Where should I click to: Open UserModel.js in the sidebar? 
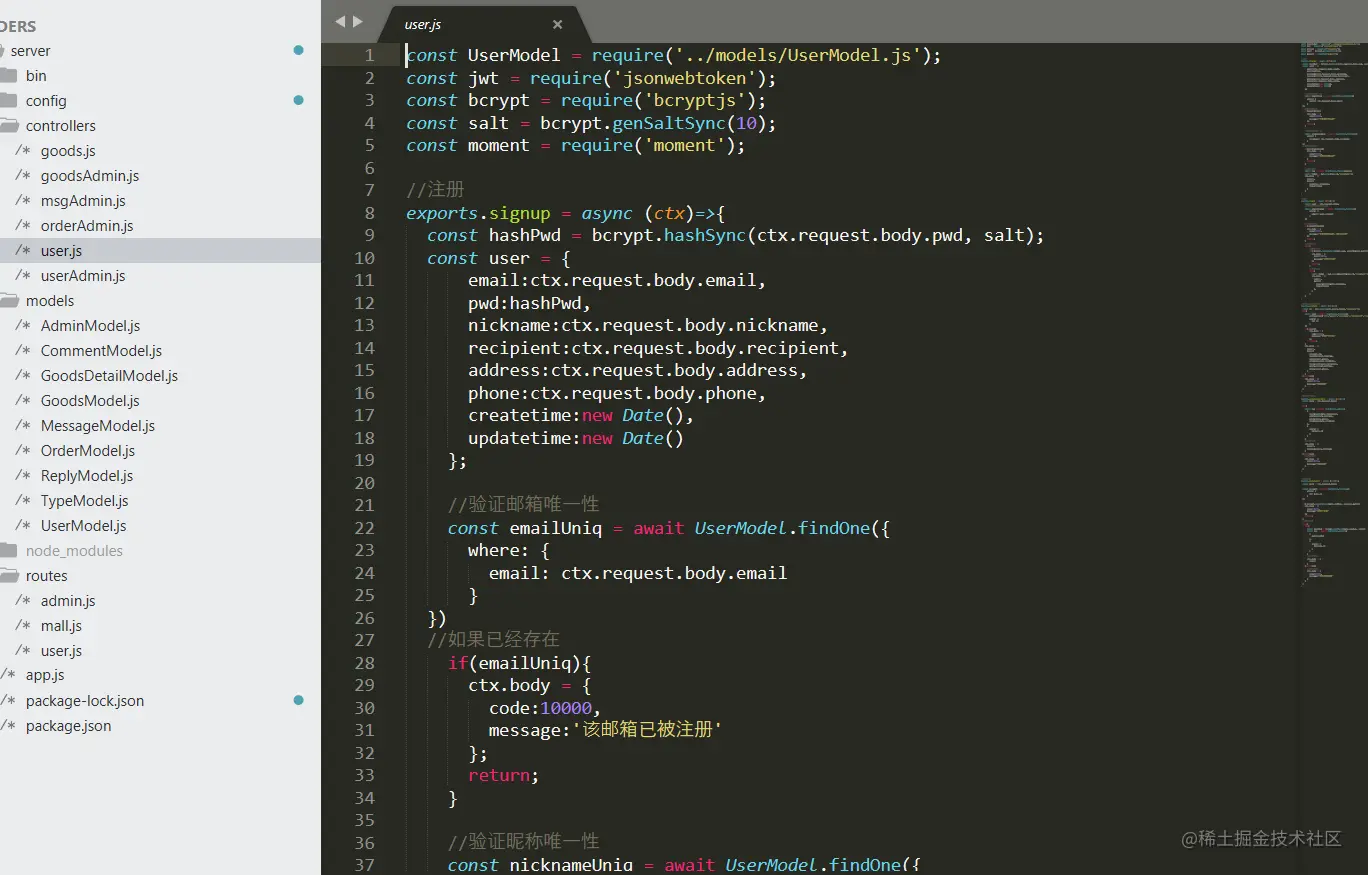pos(83,526)
